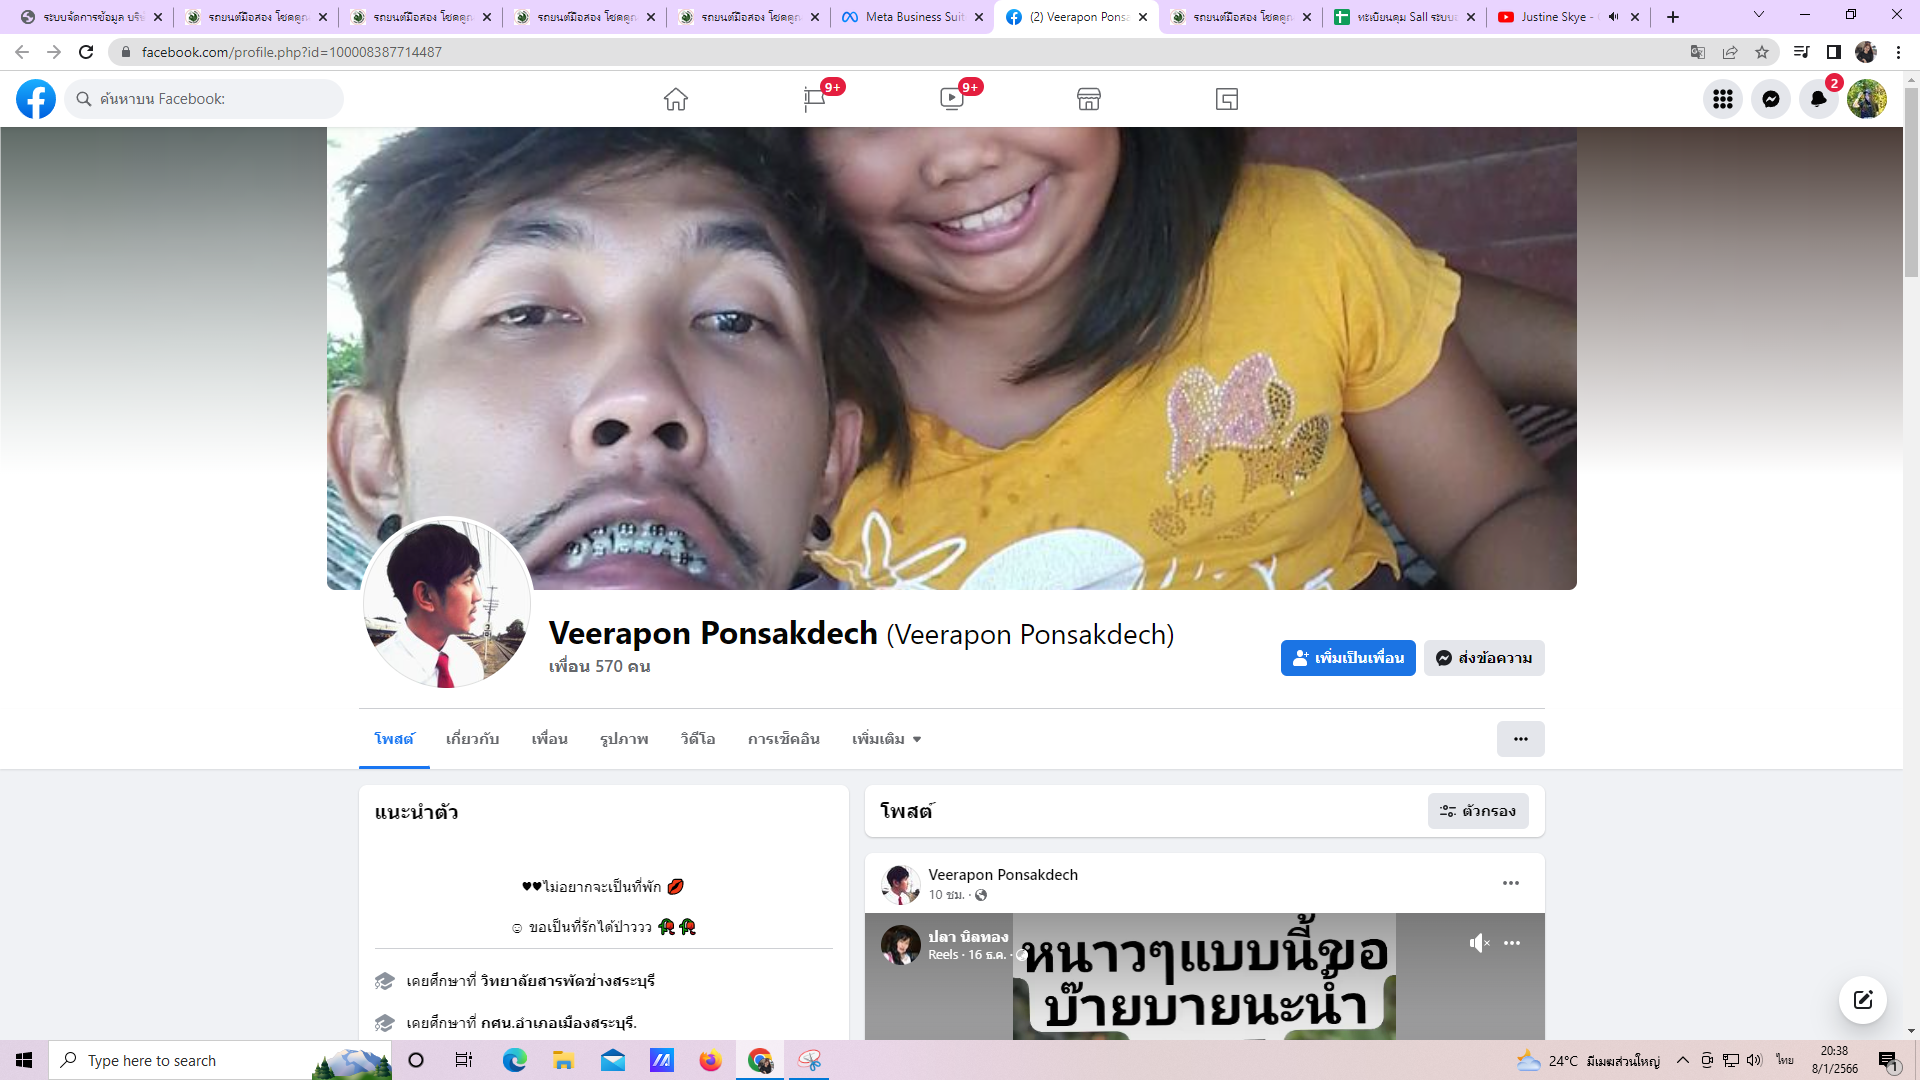Switch to the รูปภาพ tab
Viewport: 1920px width, 1080px height.
(624, 739)
